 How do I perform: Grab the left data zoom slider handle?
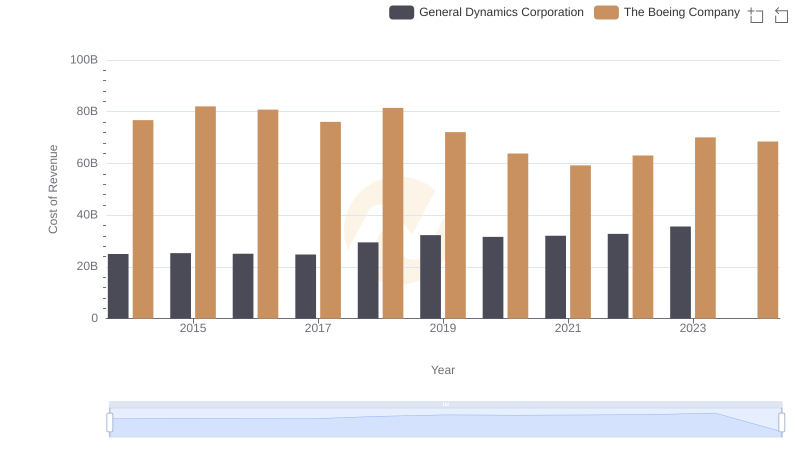(x=110, y=422)
